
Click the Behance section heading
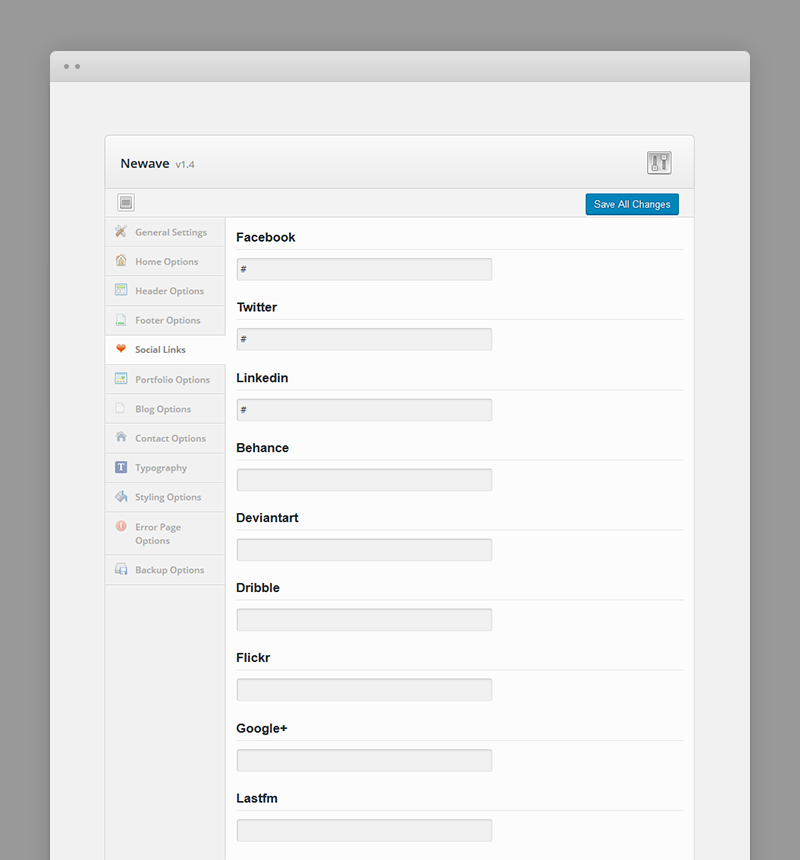point(262,448)
